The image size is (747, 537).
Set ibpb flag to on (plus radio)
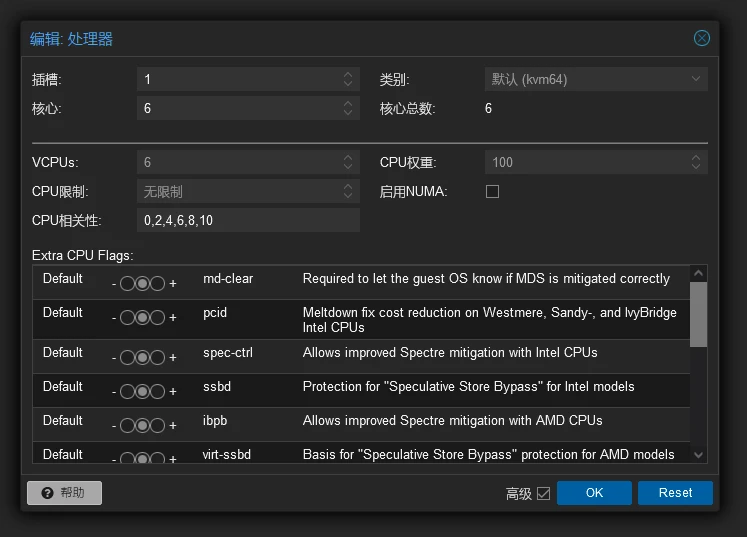158,426
